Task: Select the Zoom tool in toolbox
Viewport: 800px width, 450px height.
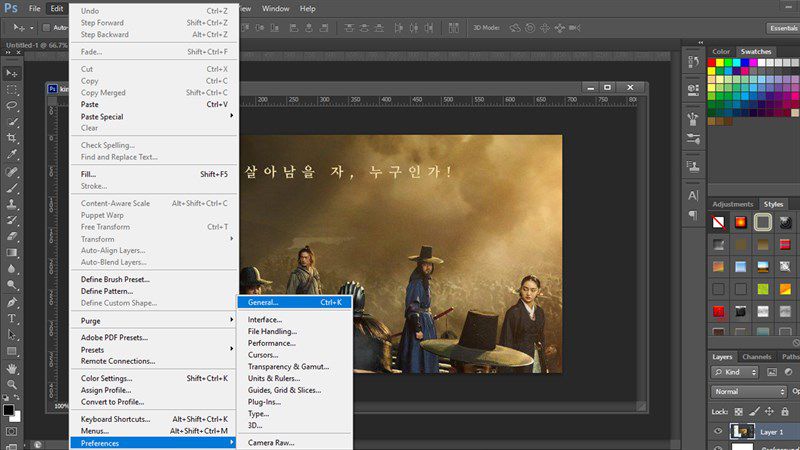Action: pos(11,384)
